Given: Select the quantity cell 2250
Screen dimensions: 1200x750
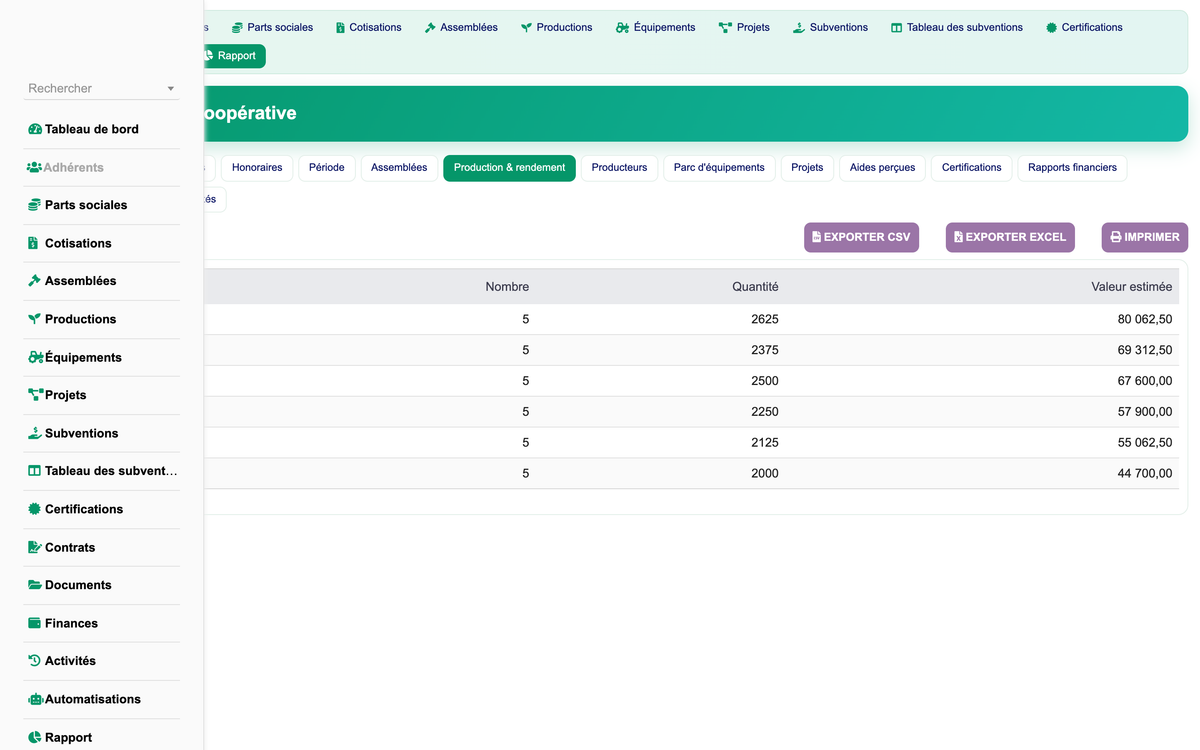Looking at the screenshot, I should click(x=765, y=412).
